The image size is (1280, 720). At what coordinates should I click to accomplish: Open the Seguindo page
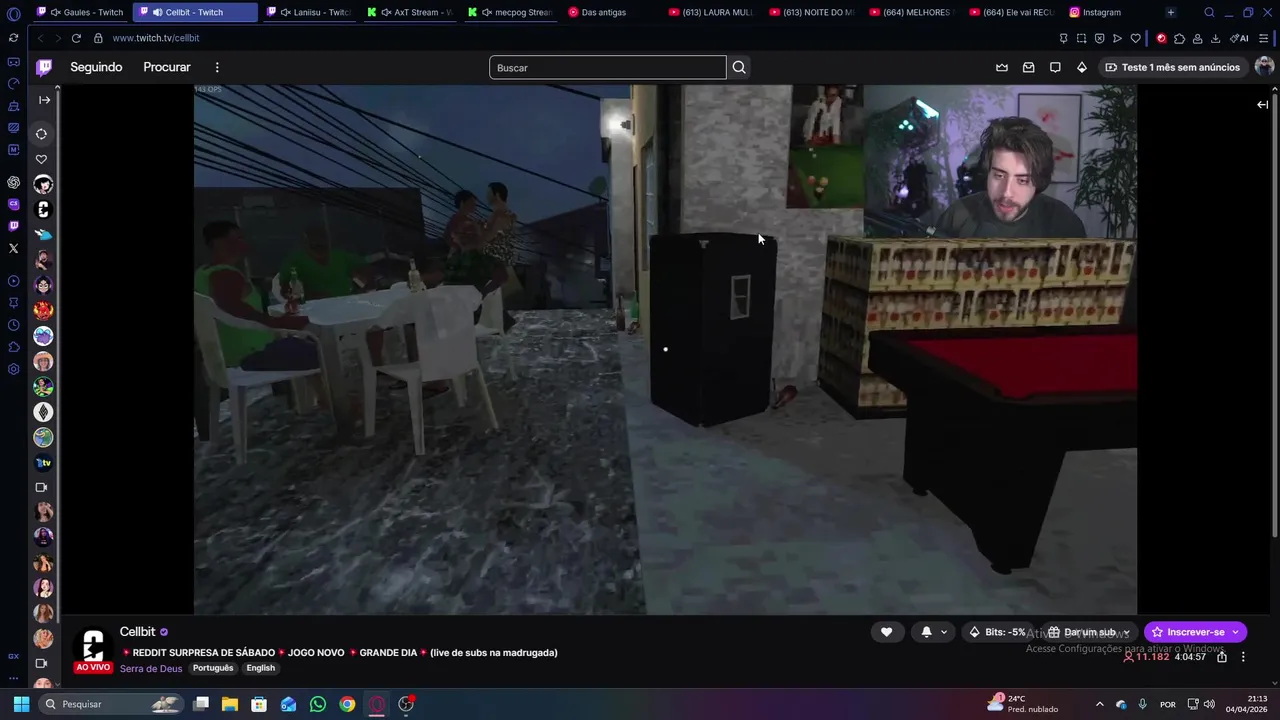(x=96, y=67)
